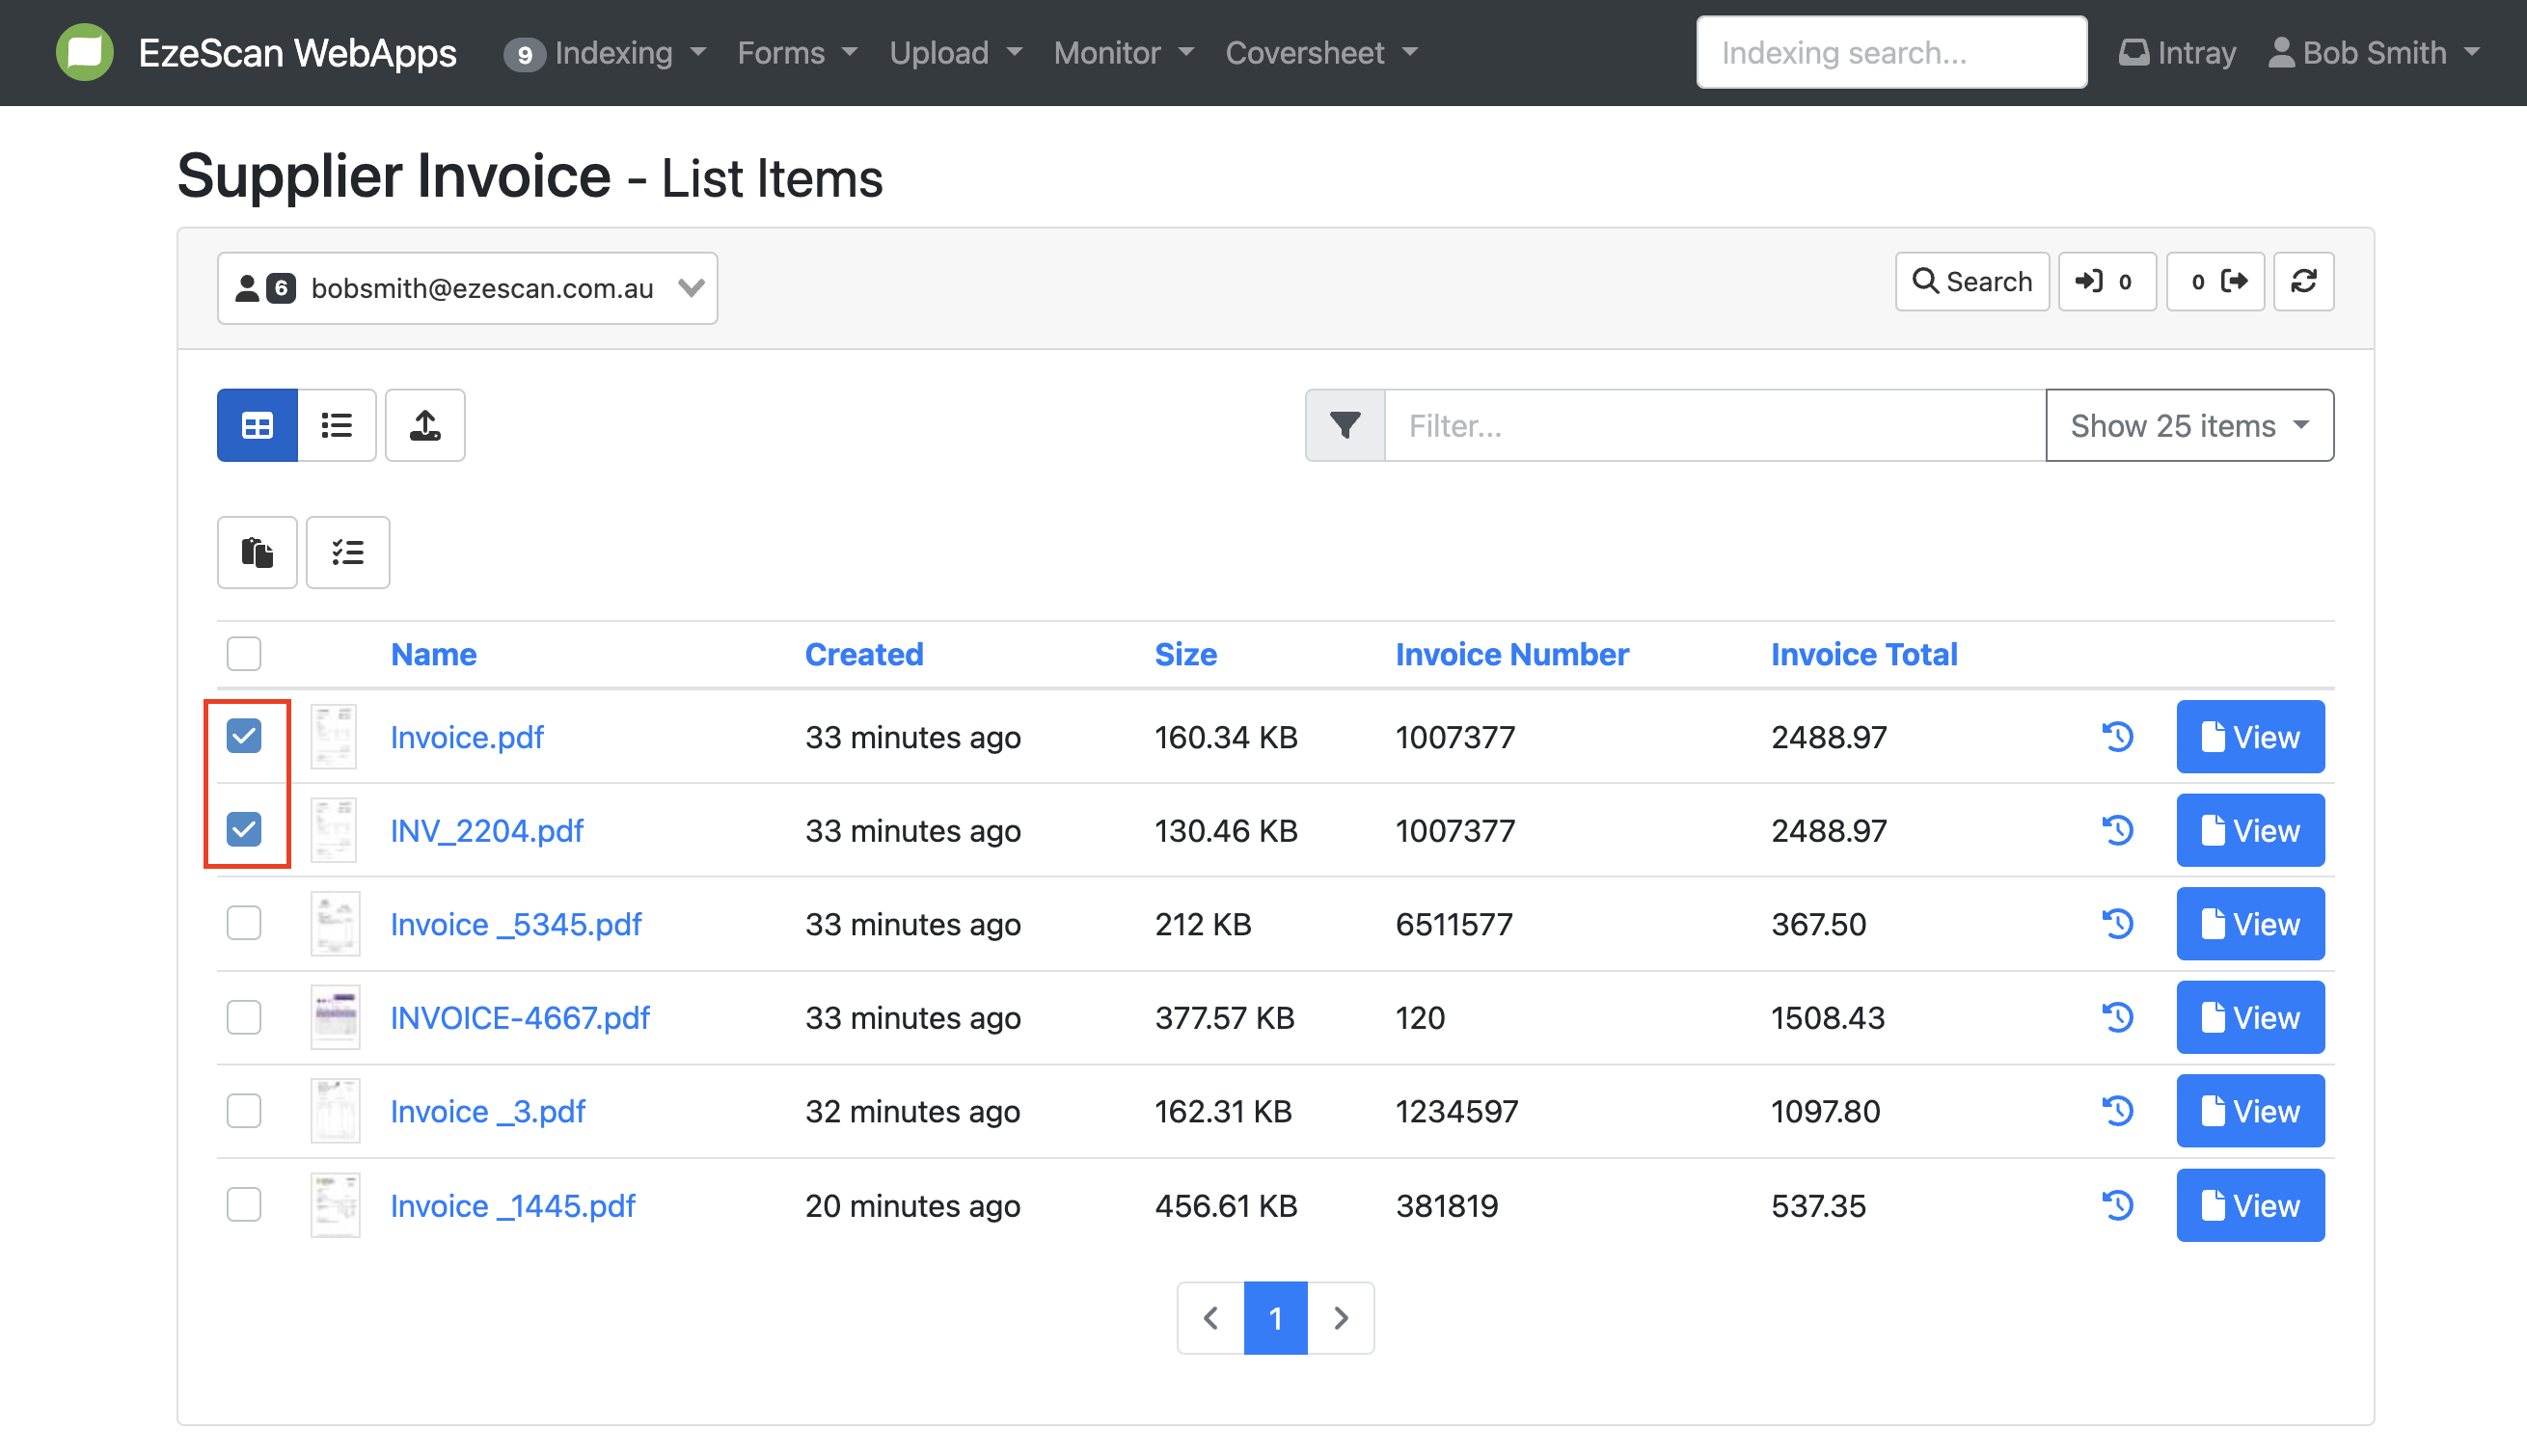The width and height of the screenshot is (2527, 1456).
Task: Click the upload icon button
Action: (425, 425)
